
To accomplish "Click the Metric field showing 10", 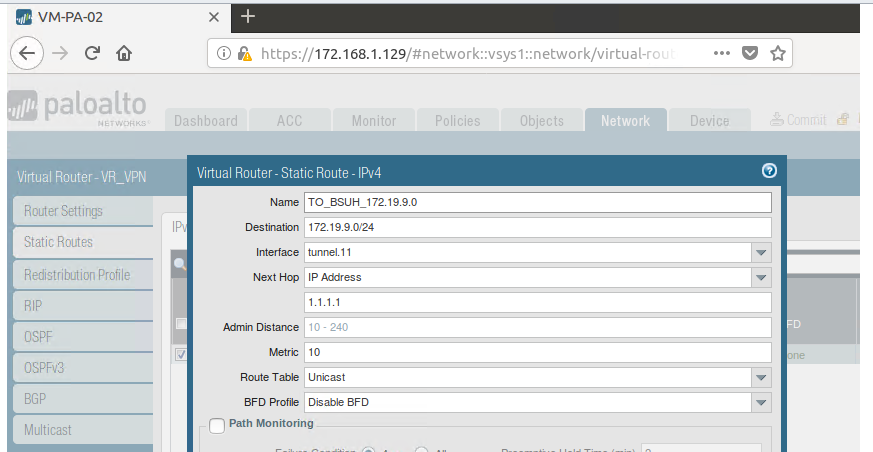I will click(538, 352).
